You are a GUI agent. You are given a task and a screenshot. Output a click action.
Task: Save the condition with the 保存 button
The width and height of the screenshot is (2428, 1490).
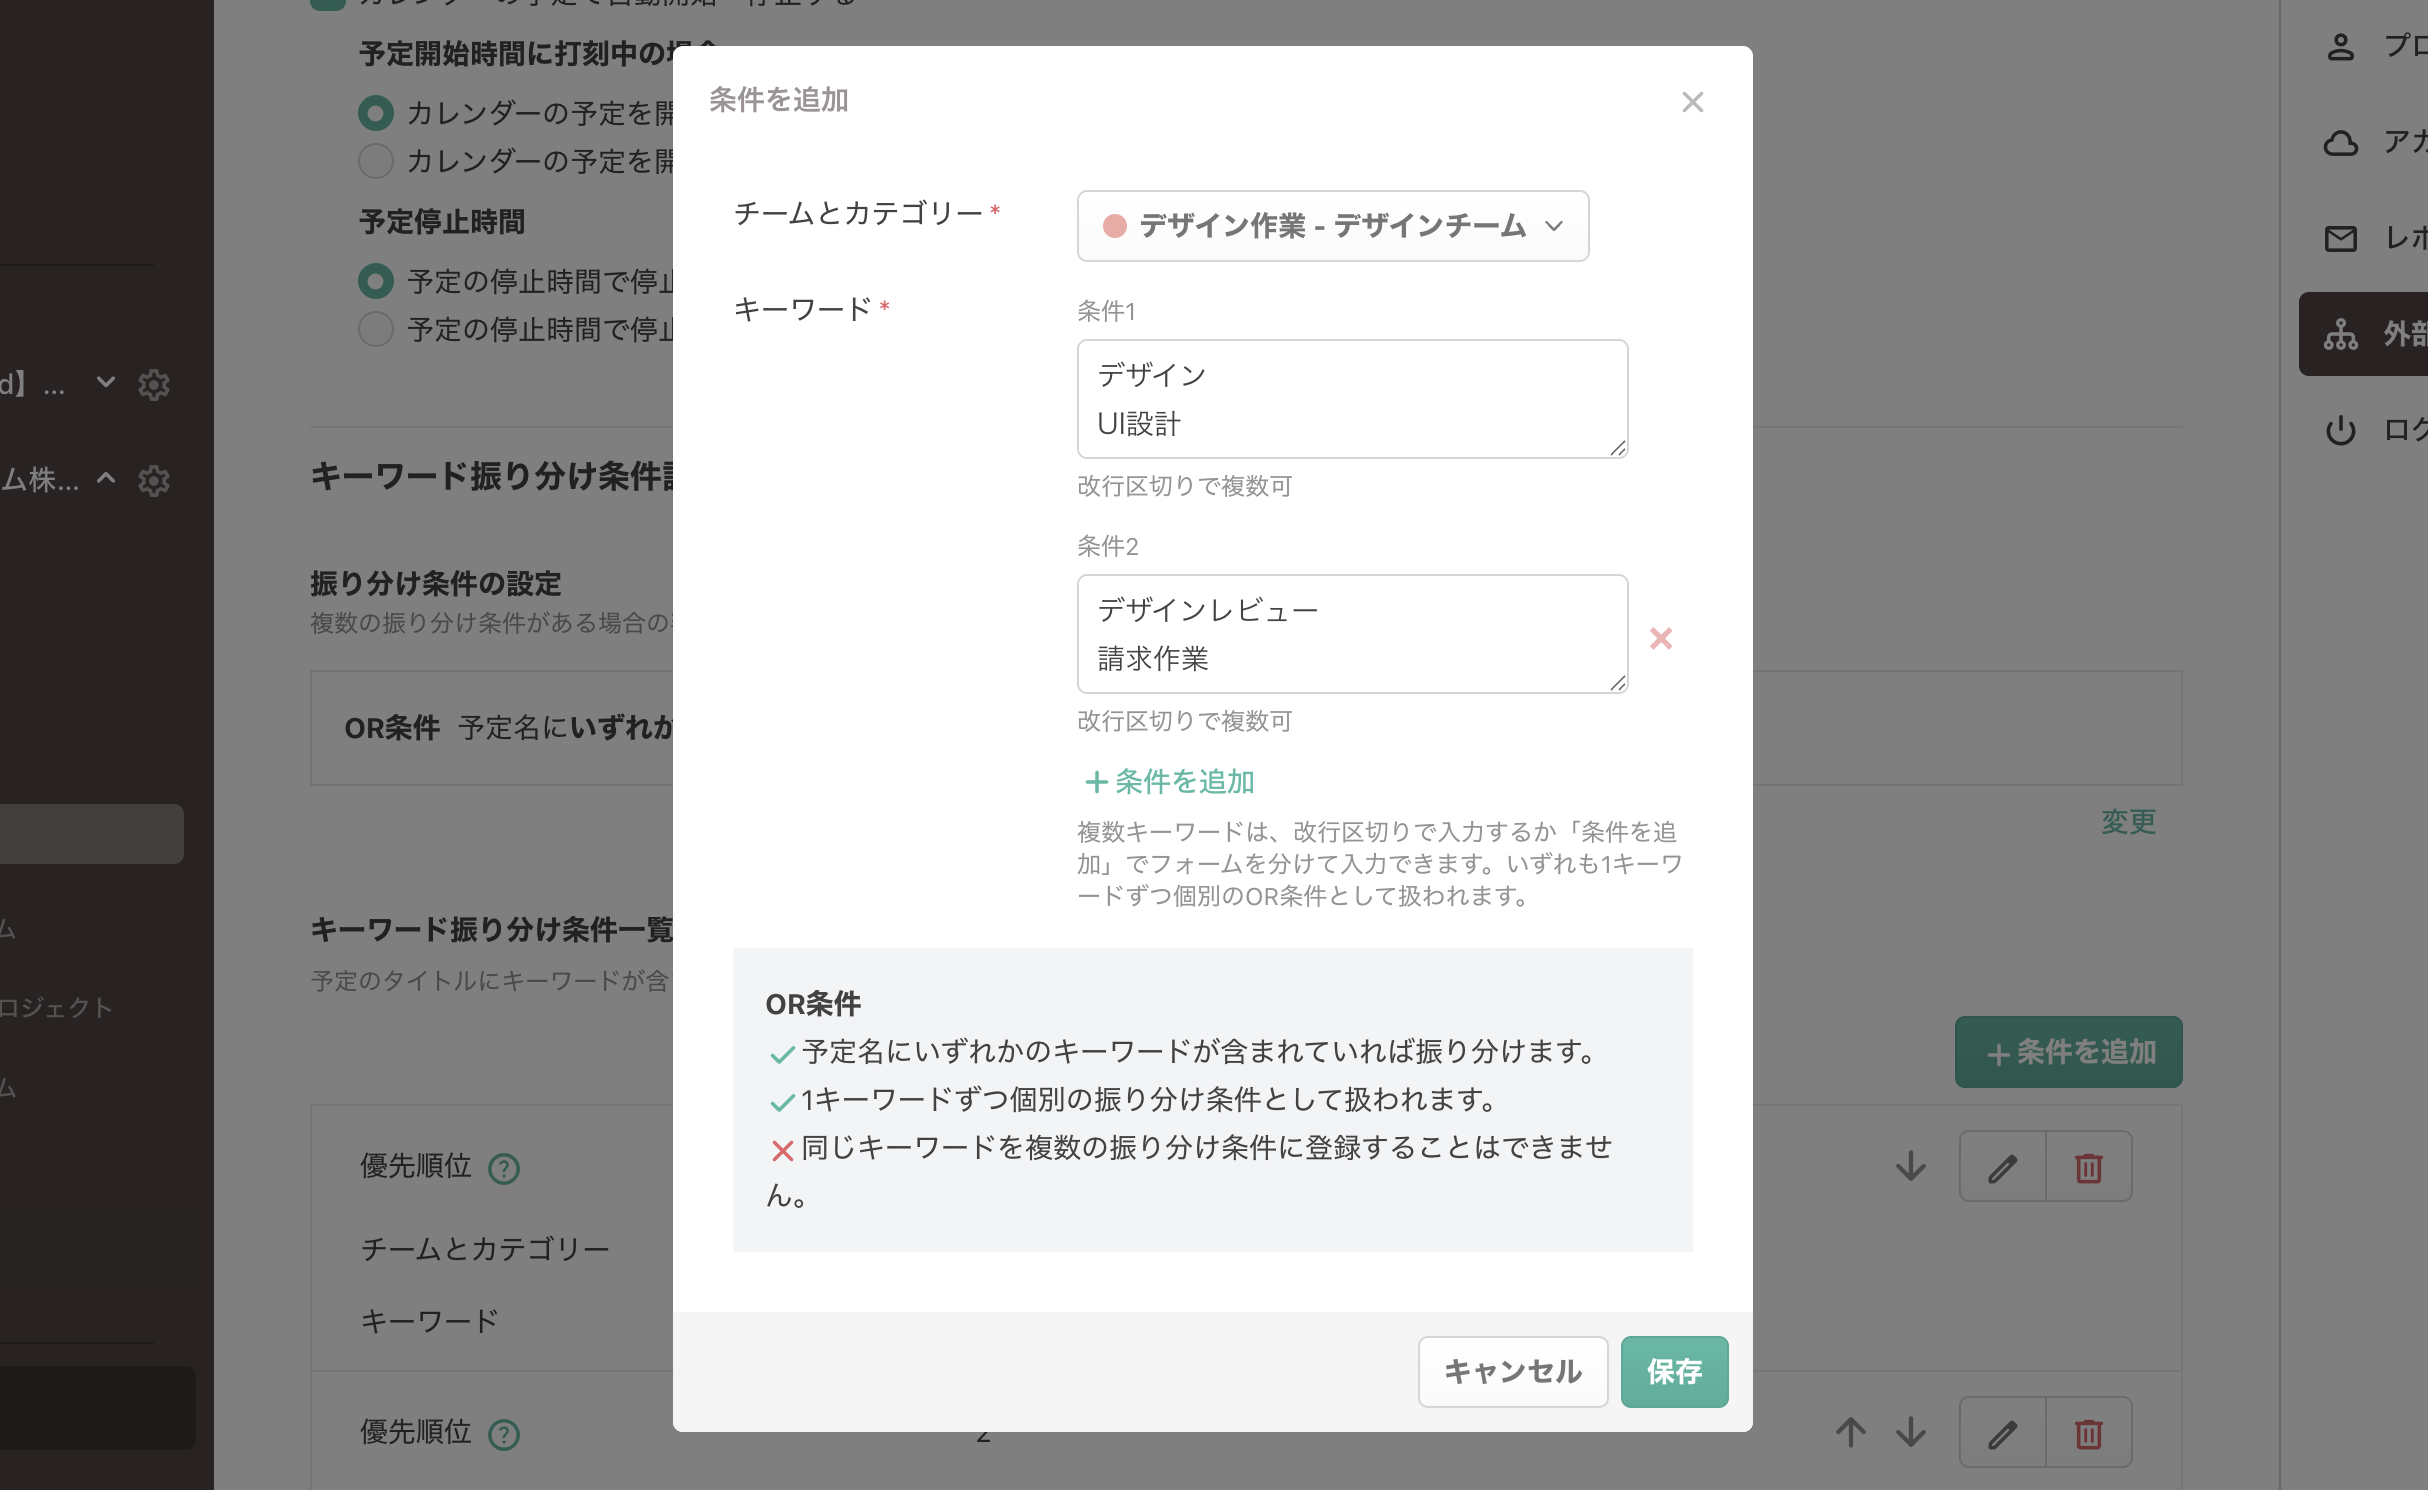point(1674,1371)
